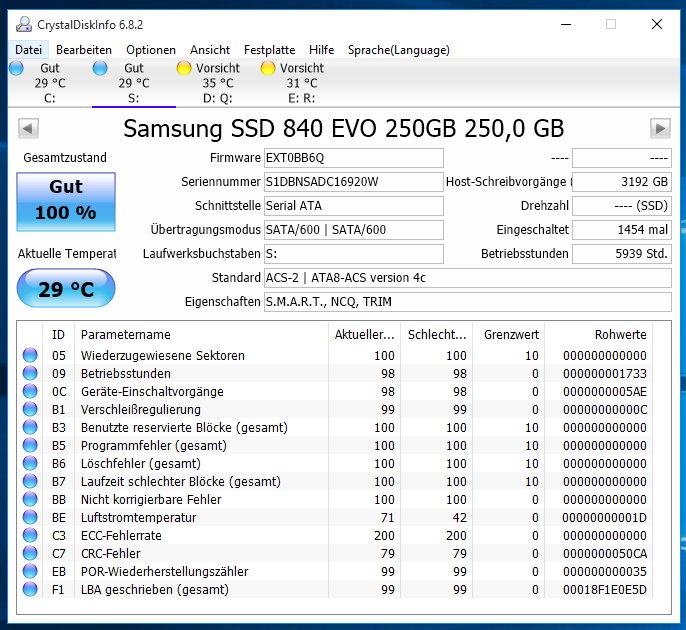Image resolution: width=686 pixels, height=630 pixels.
Task: Select the Löschfehler (gesamt) parameter text
Action: coord(141,464)
